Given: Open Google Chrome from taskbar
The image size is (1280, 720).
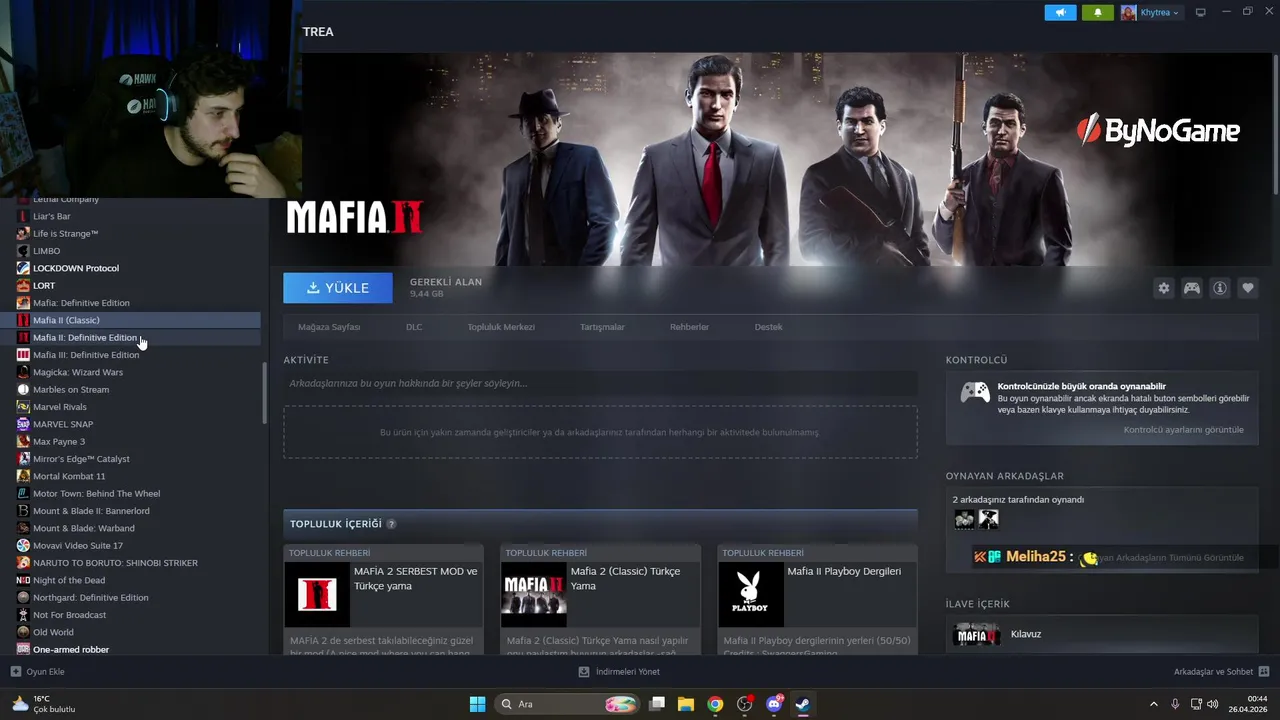Looking at the screenshot, I should (x=715, y=704).
